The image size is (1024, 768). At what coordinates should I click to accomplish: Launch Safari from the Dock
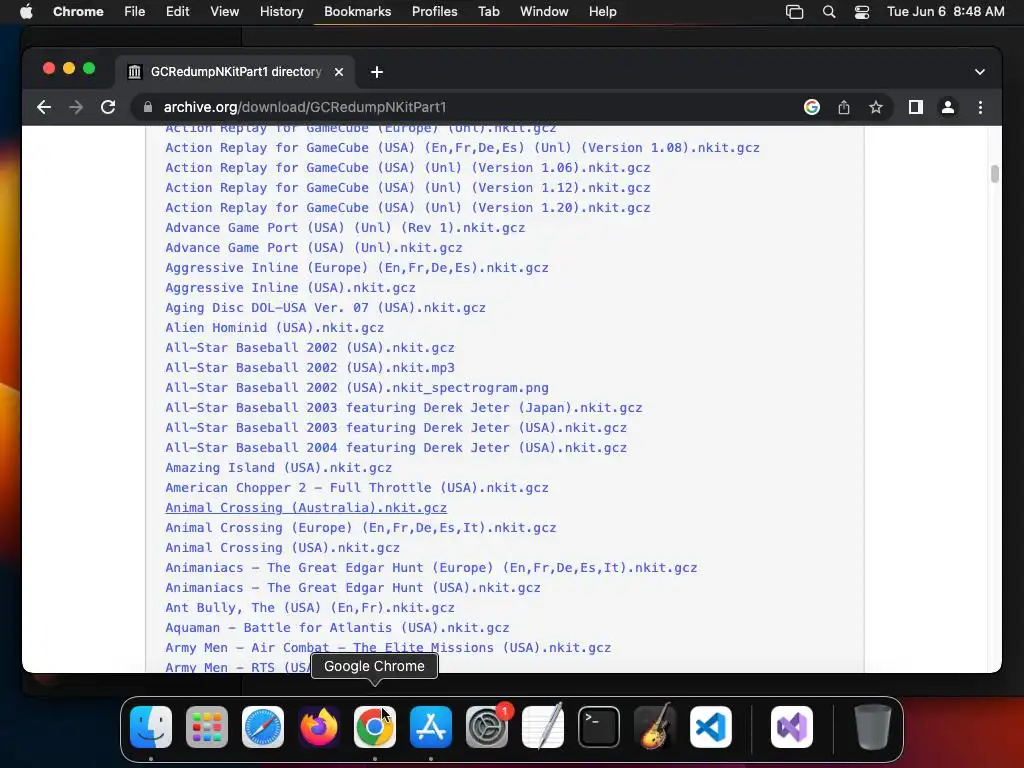(x=263, y=727)
